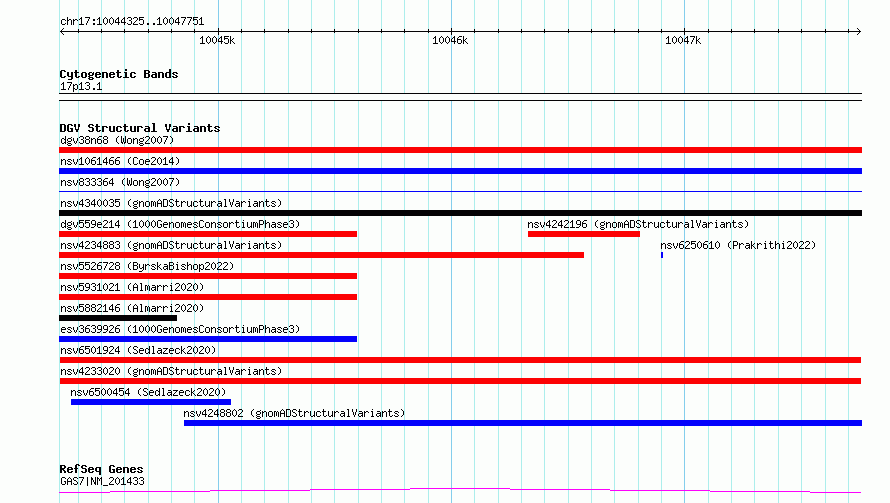Click the nsv4340035 (gnomADStructuralVariants) label
Screen dimensions: 890x503
coord(171,203)
